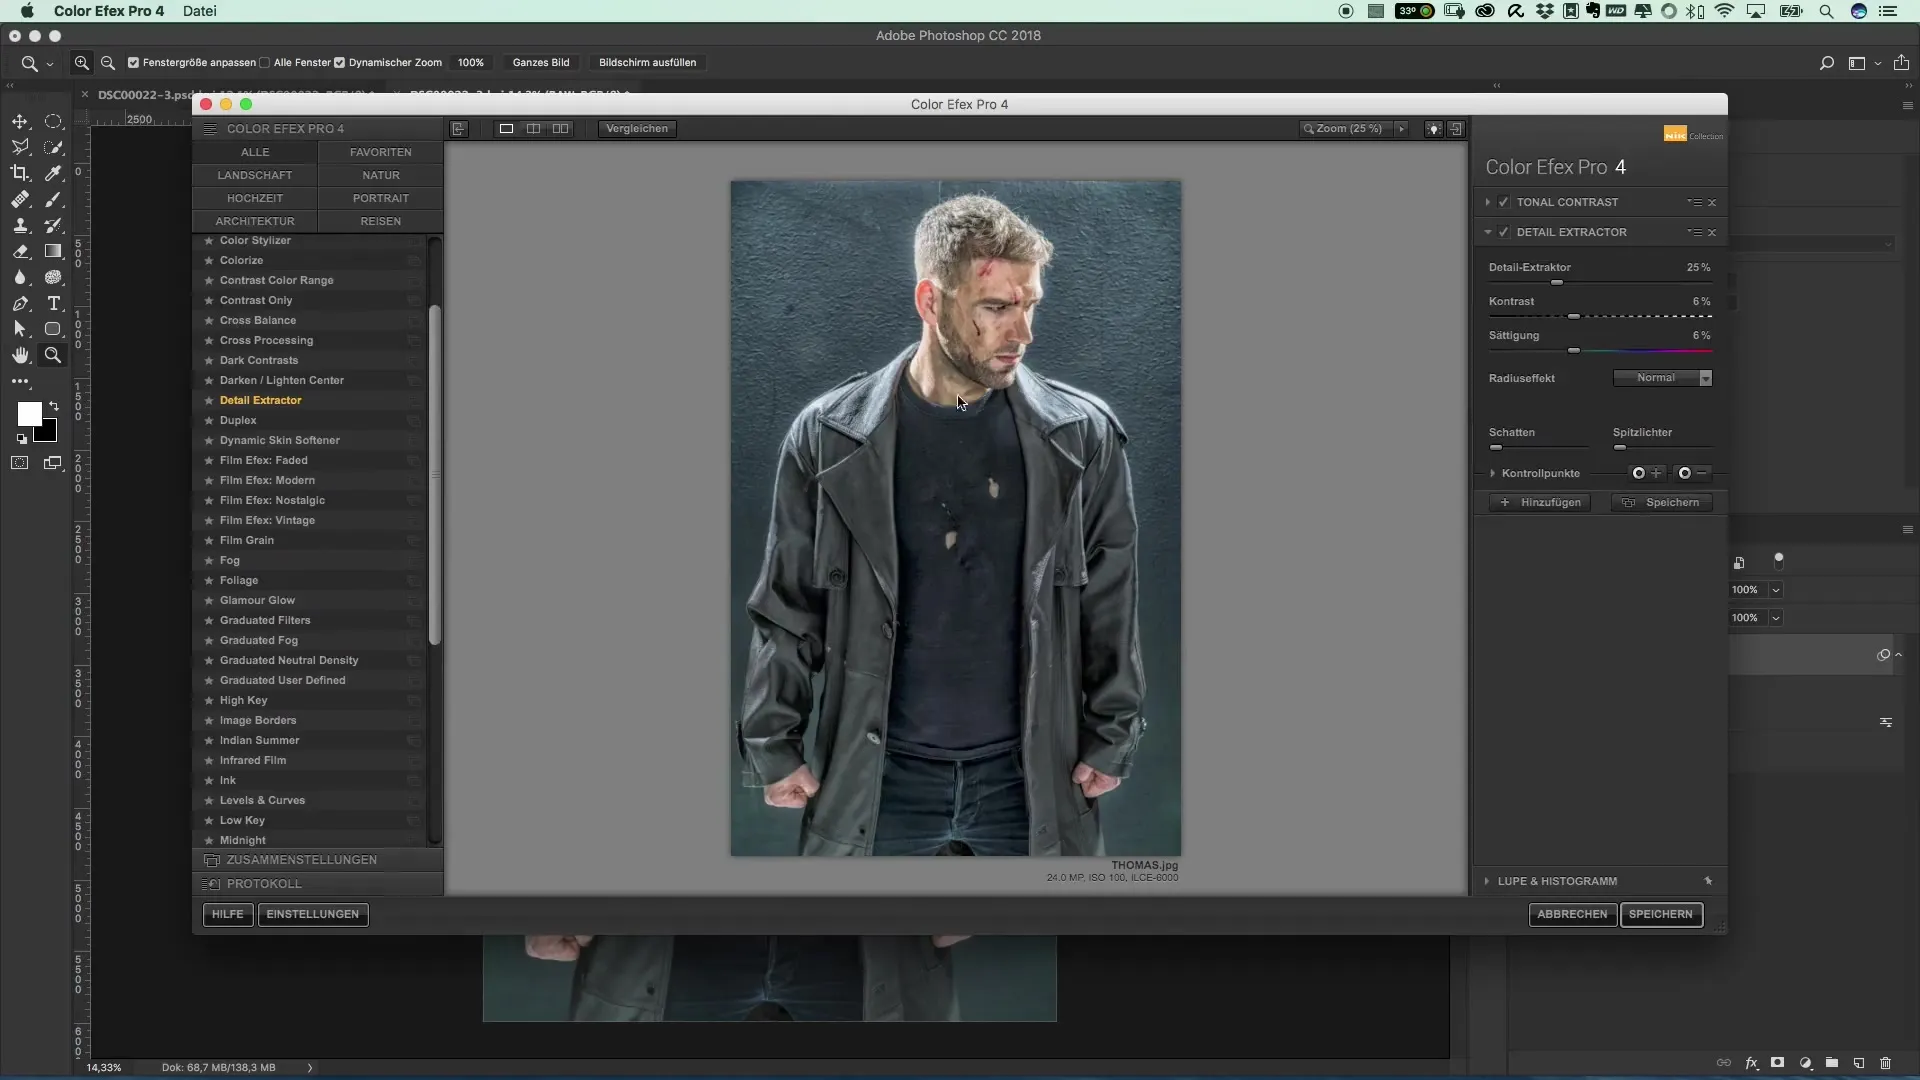Select the ALLE filter category tab

[255, 152]
